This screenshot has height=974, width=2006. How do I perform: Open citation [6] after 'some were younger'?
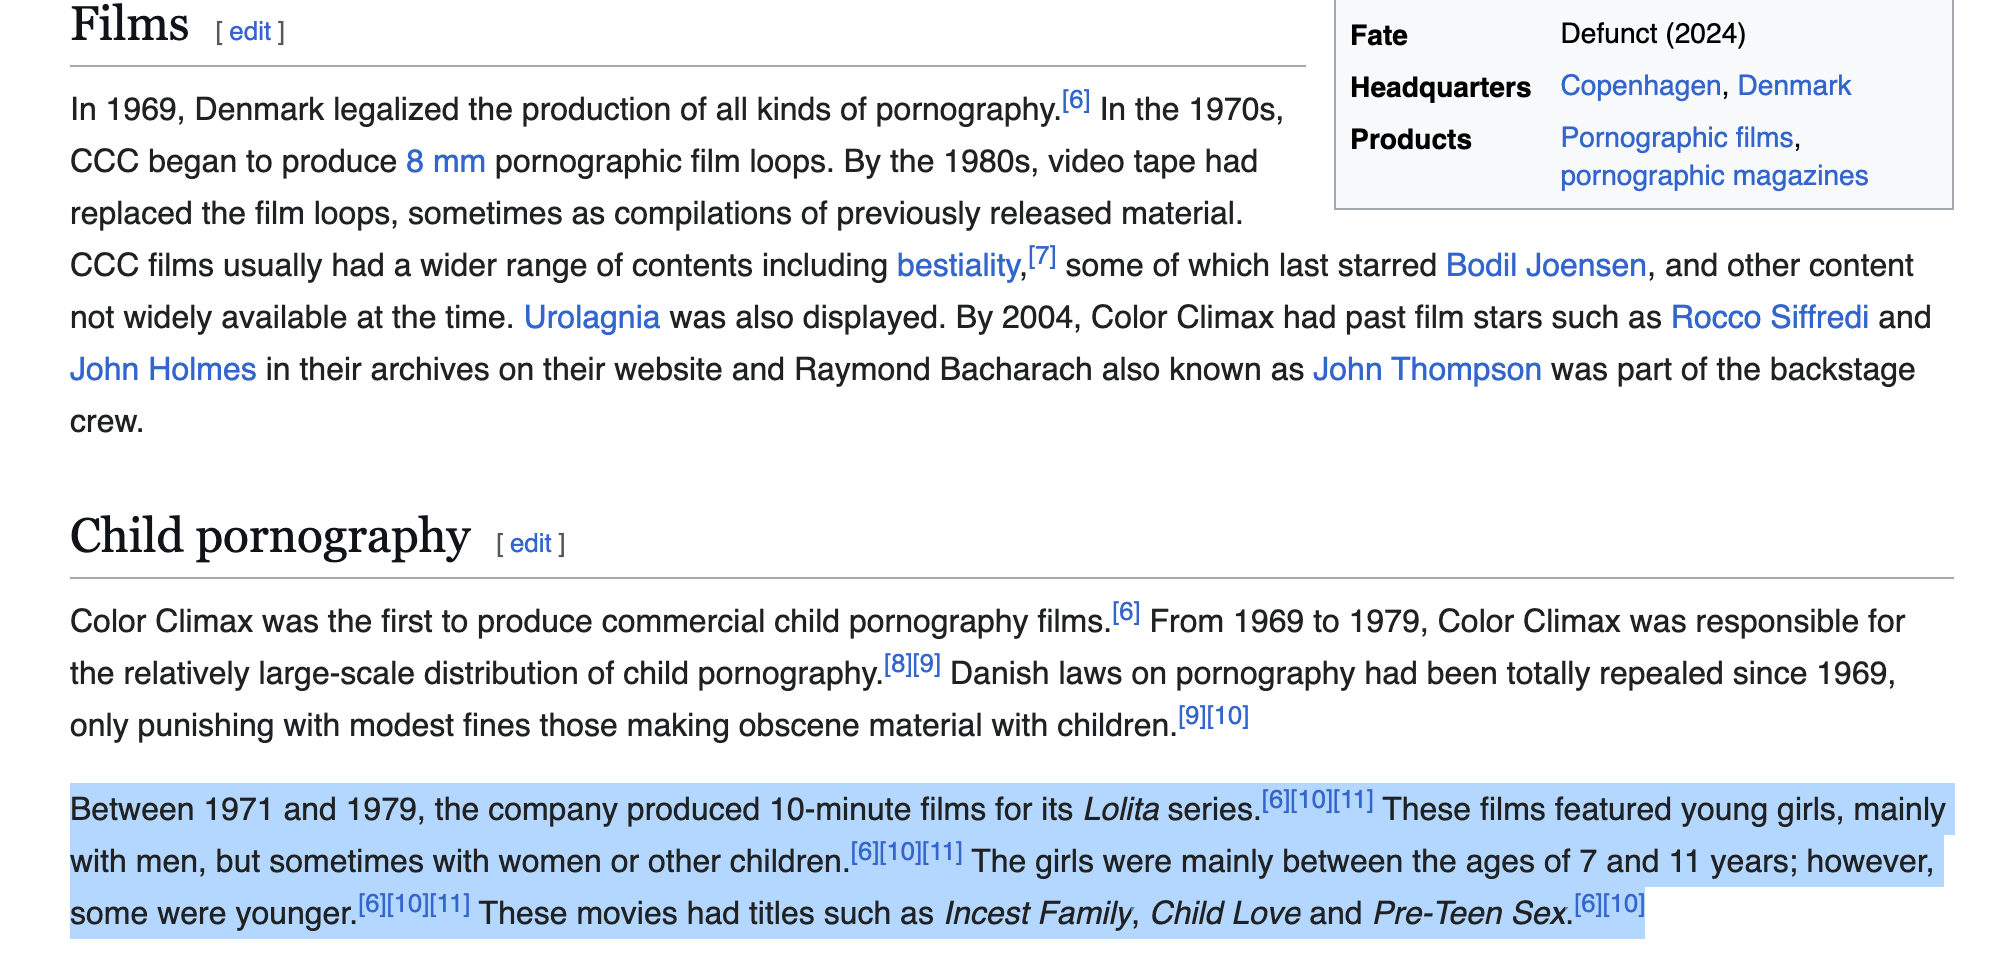point(372,904)
